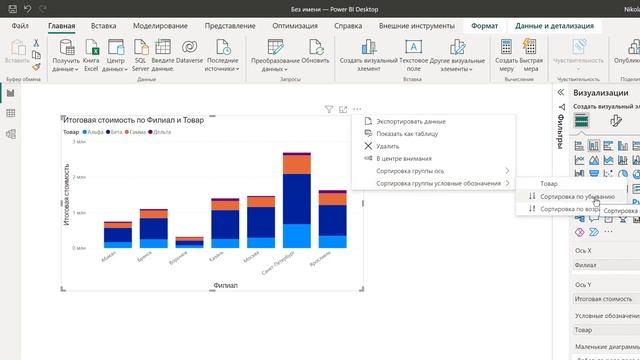Add the Power Automate visual
Screen dimensions: 640x360
point(594,232)
